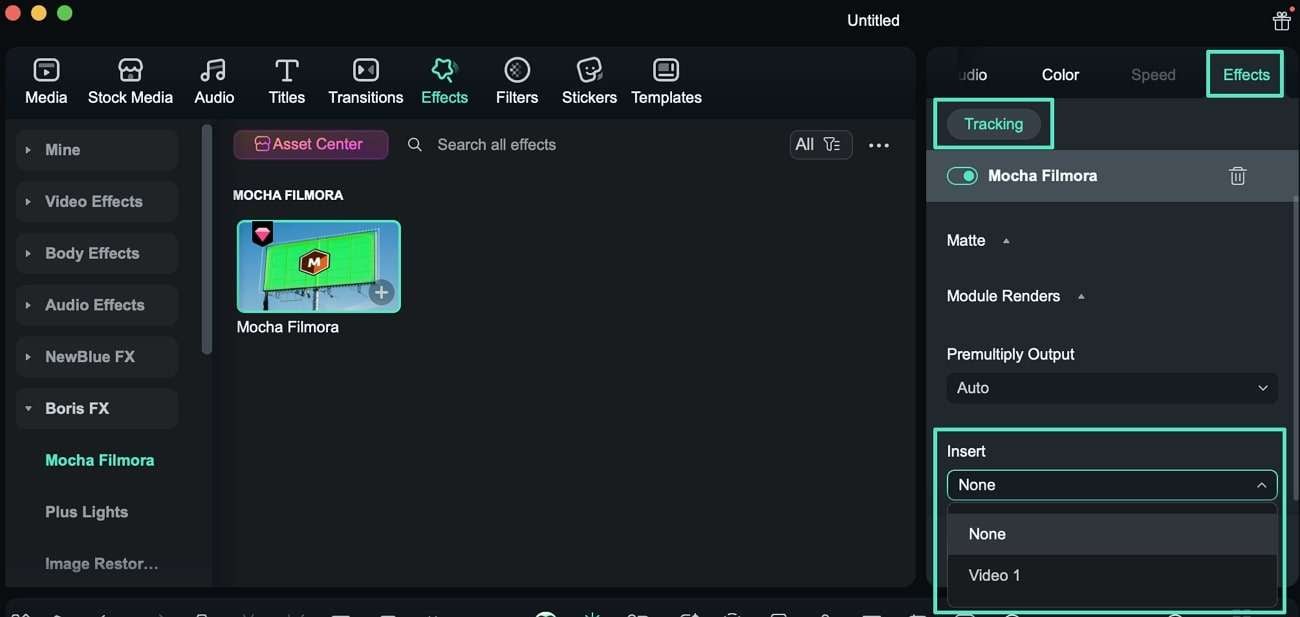Open the Templates tab
This screenshot has height=617, width=1300.
tap(666, 82)
